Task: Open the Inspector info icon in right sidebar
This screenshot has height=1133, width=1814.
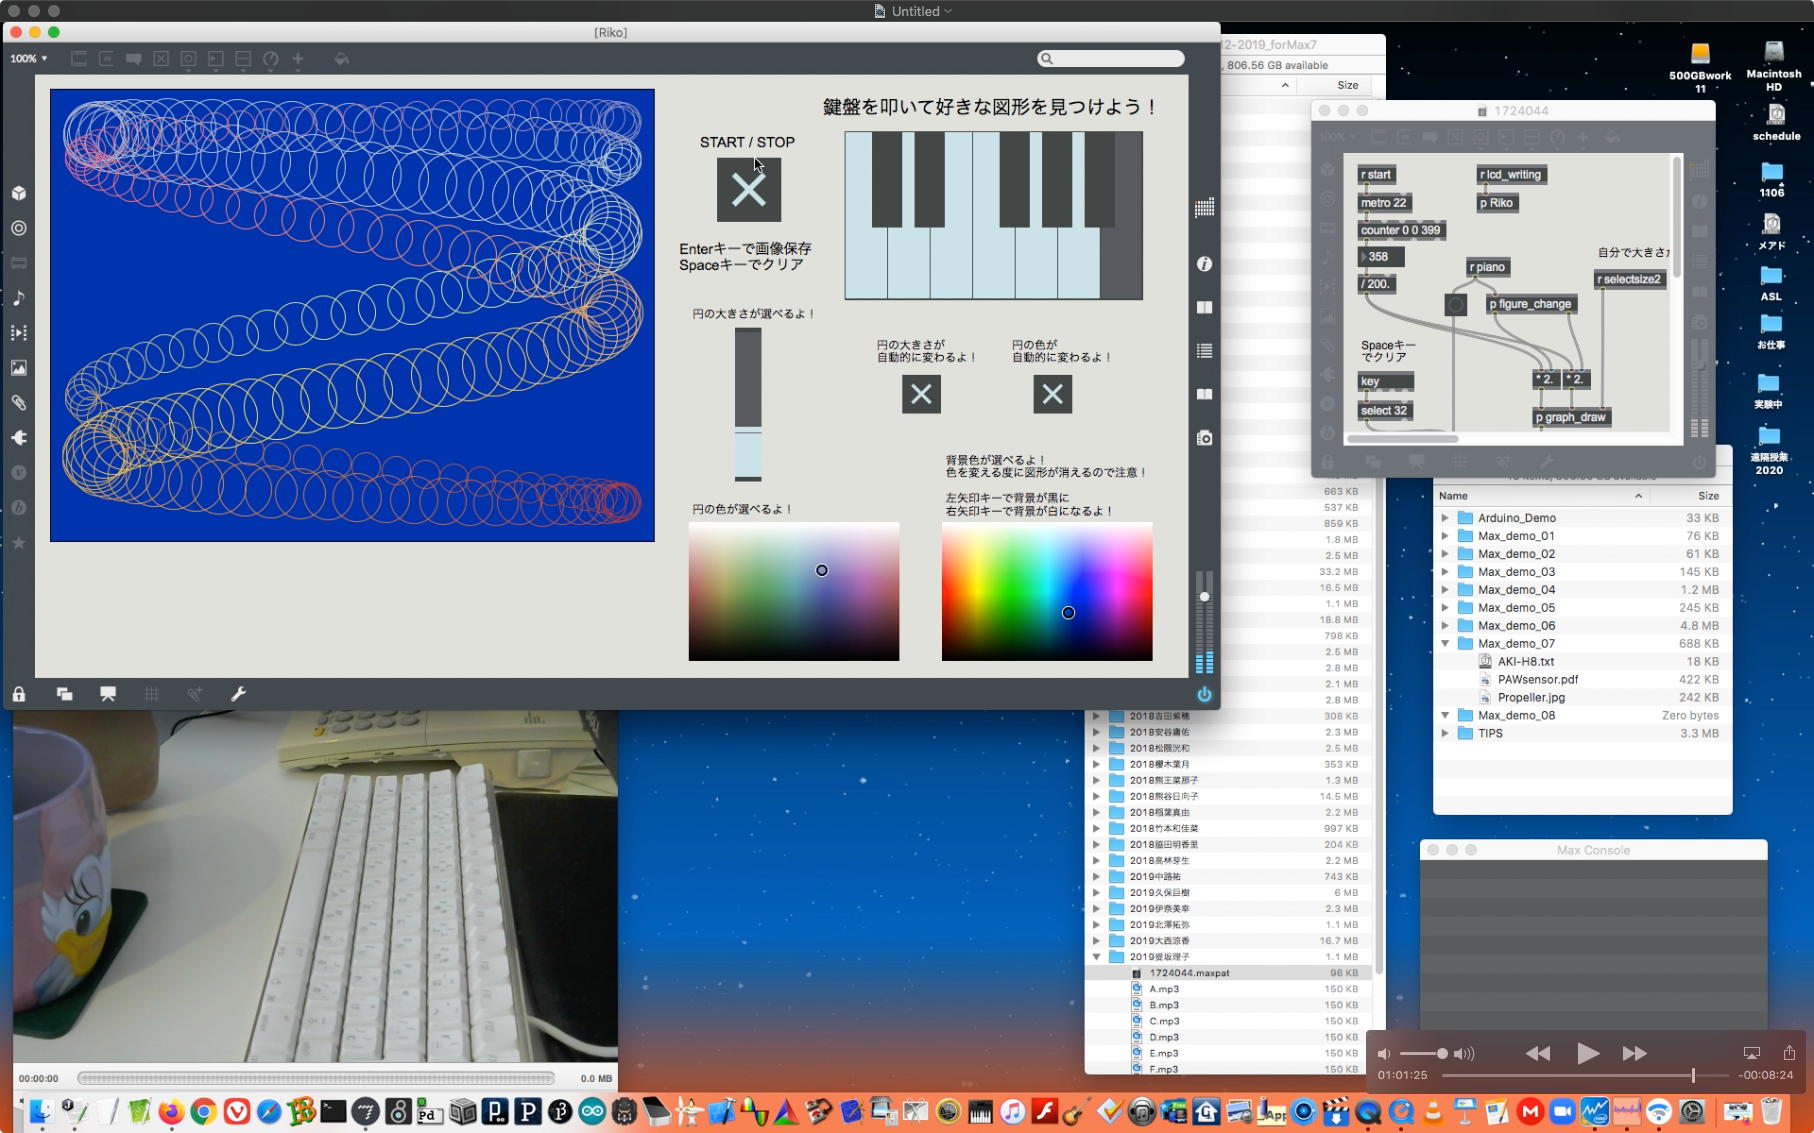Action: tap(1204, 264)
